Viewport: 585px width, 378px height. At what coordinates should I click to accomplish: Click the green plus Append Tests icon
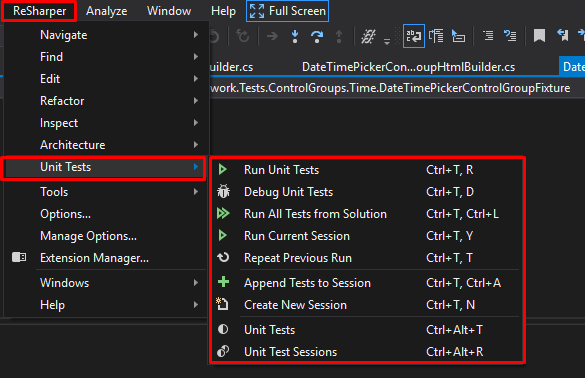[x=223, y=282]
